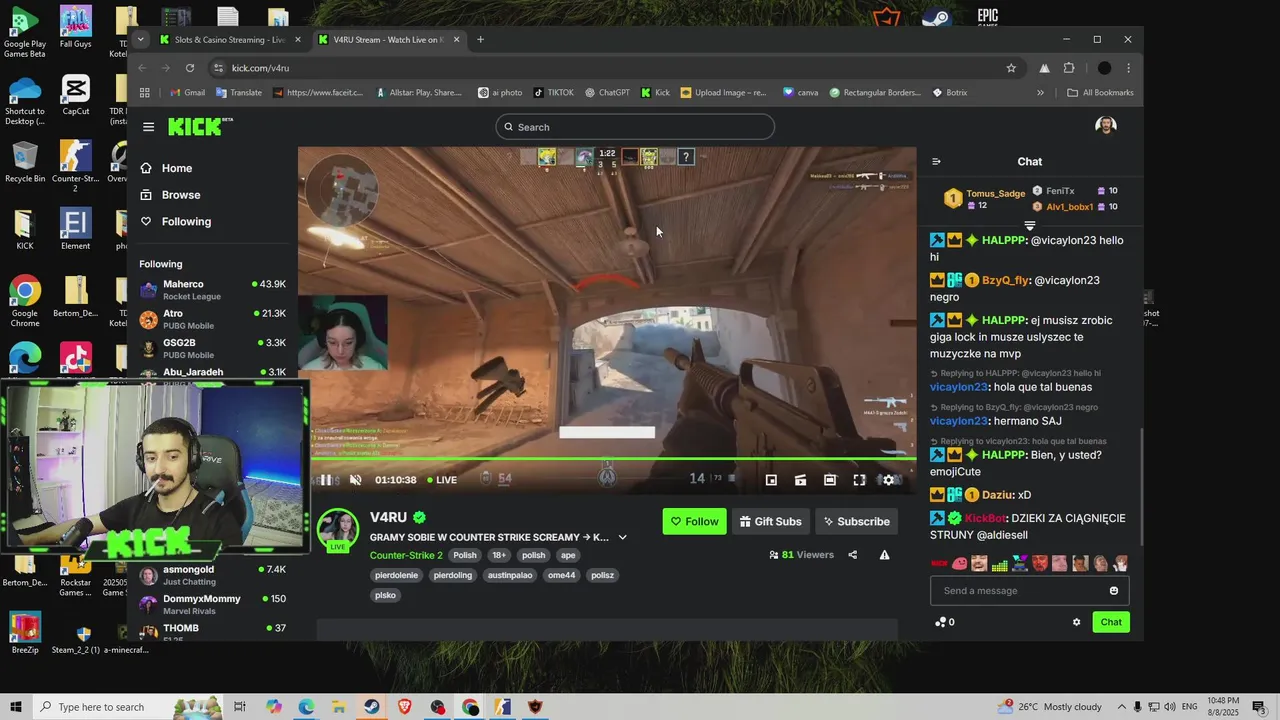Share the stream via share icon
This screenshot has width=1280, height=720.
click(x=852, y=555)
